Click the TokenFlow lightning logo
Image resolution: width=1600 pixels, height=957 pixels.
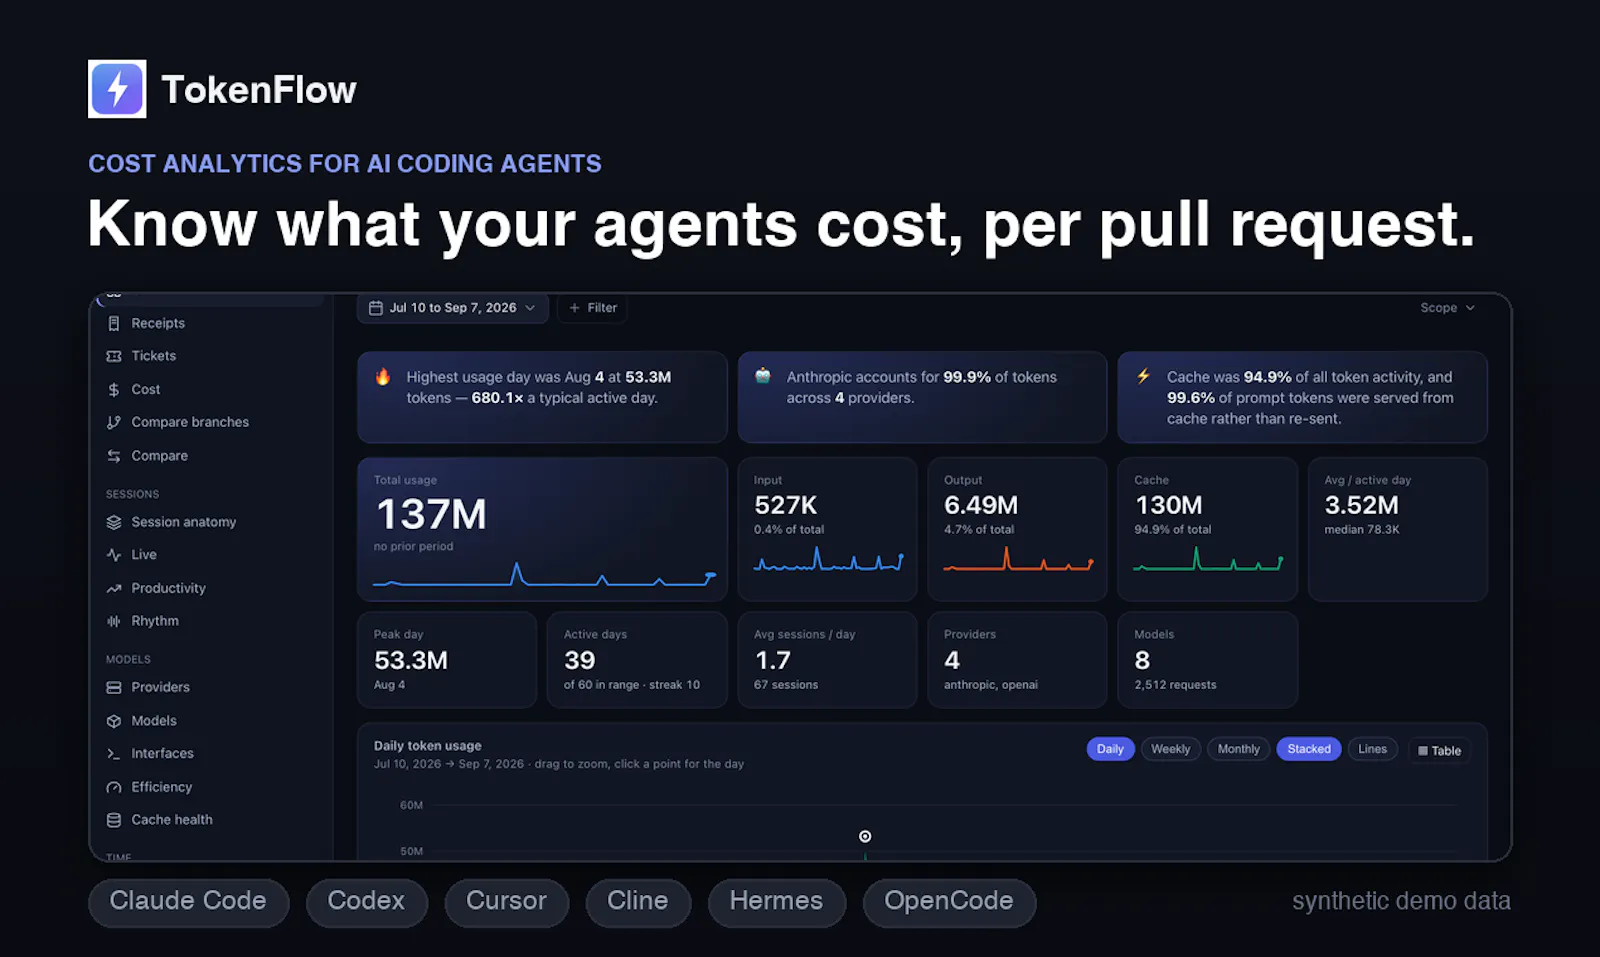pos(117,89)
